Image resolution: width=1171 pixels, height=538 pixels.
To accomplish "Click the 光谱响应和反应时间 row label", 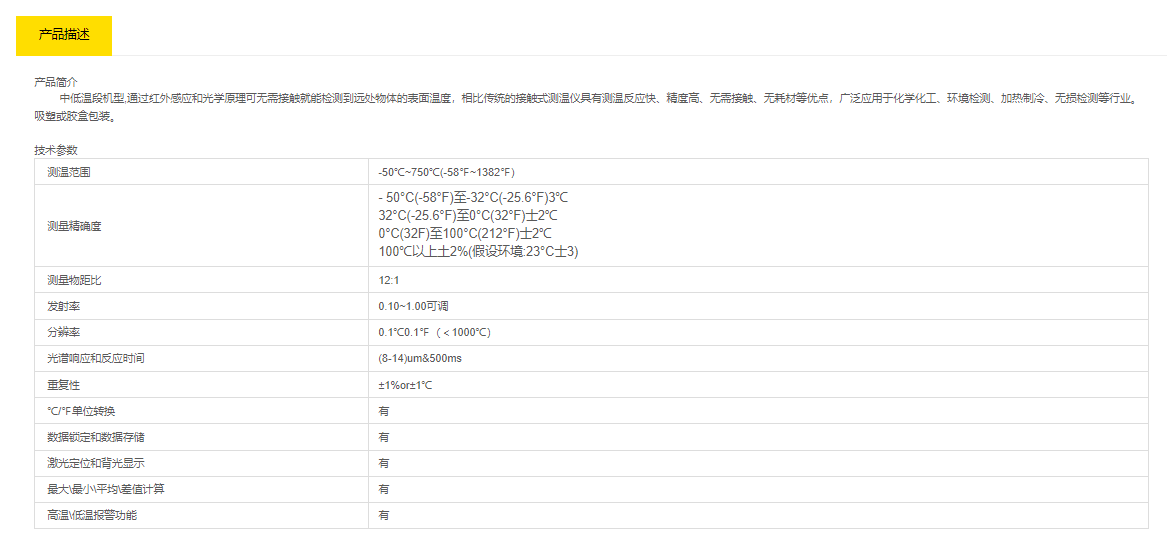I will (x=96, y=358).
